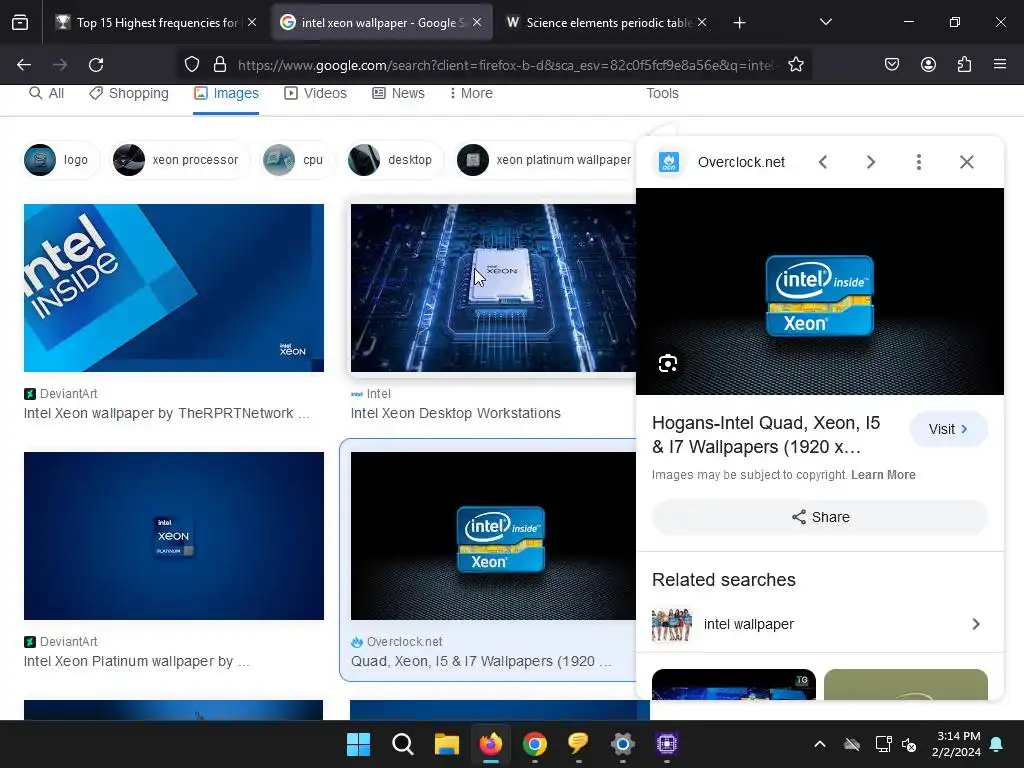The height and width of the screenshot is (768, 1024).
Task: Open tracking protection shield icon
Action: 191,65
